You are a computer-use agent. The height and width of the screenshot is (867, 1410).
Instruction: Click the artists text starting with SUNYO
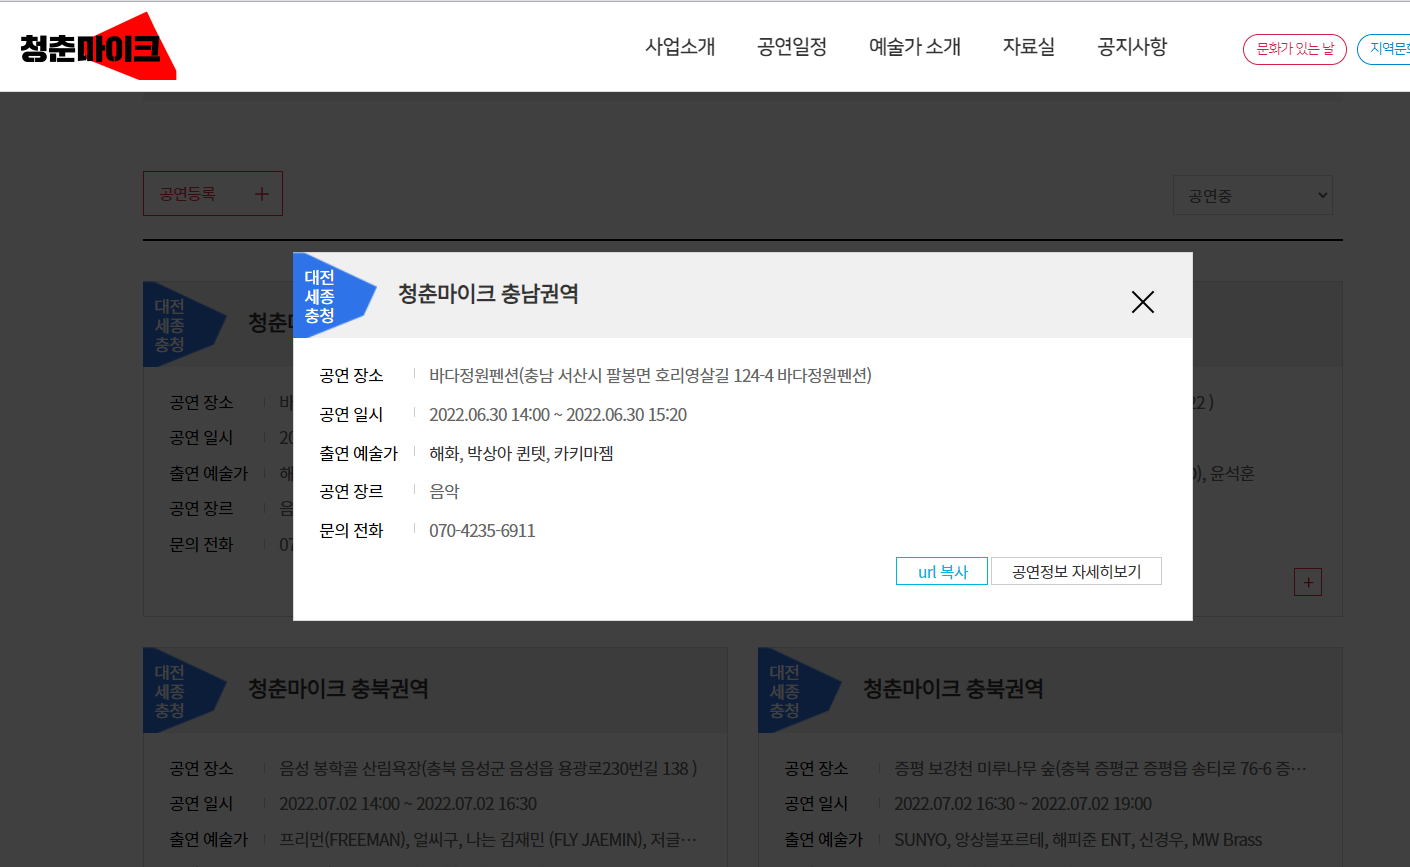click(x=1078, y=840)
